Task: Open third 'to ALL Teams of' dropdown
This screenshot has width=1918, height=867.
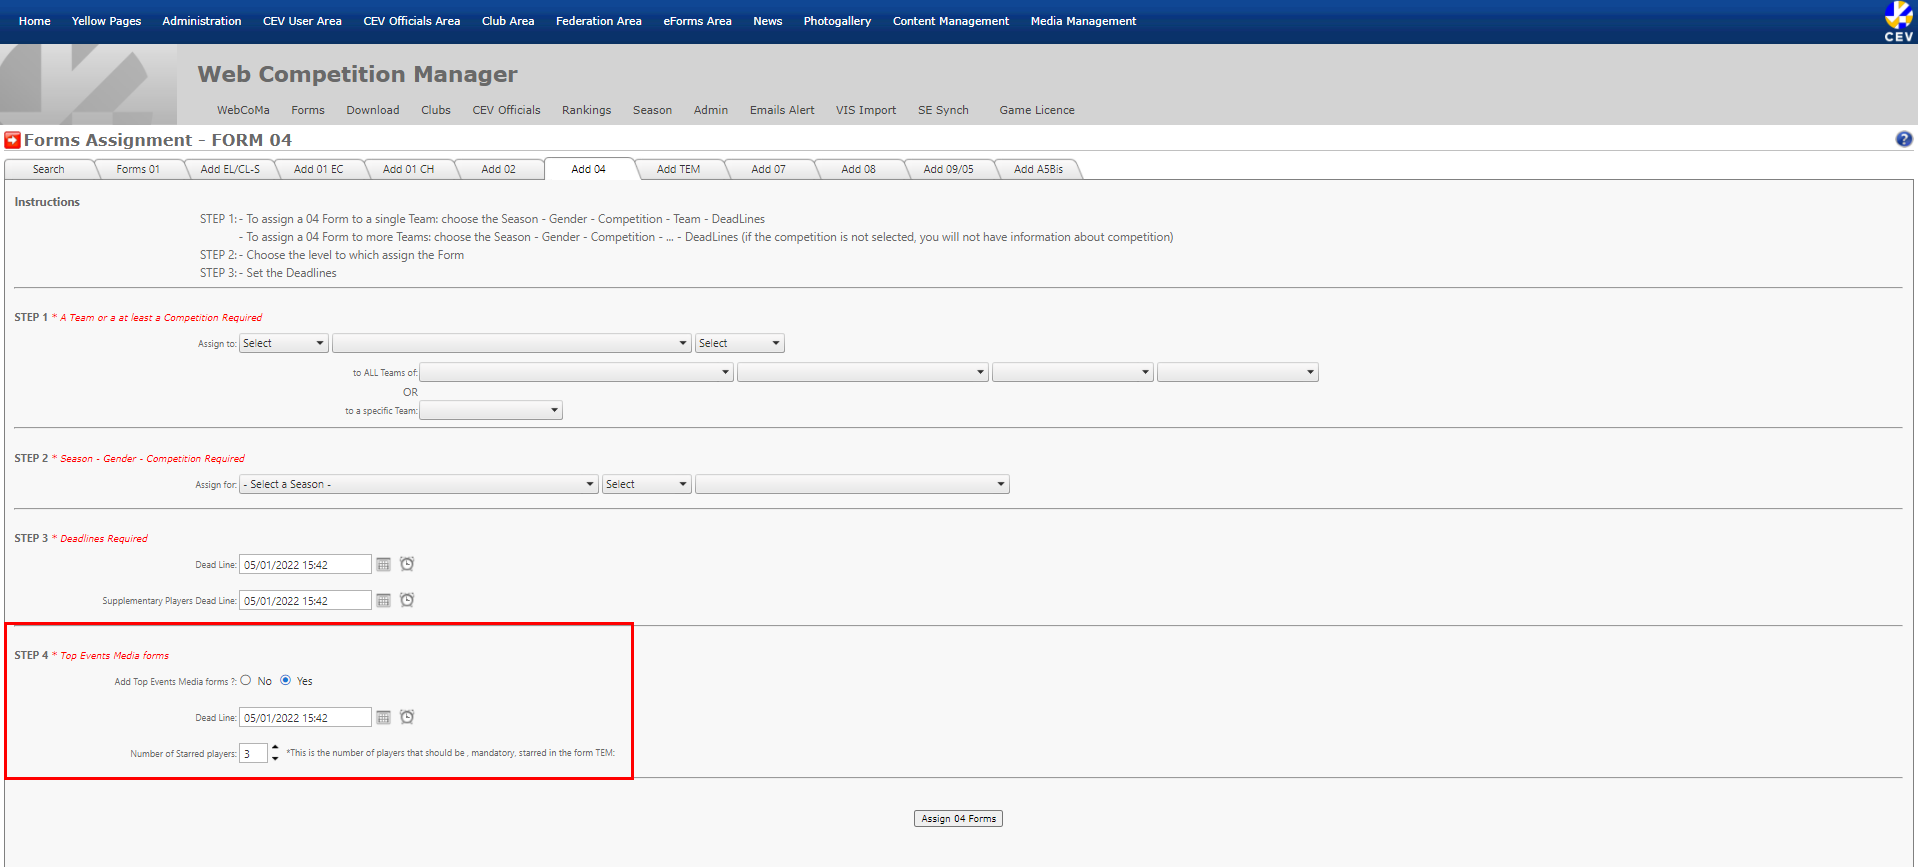Action: pyautogui.click(x=1073, y=372)
